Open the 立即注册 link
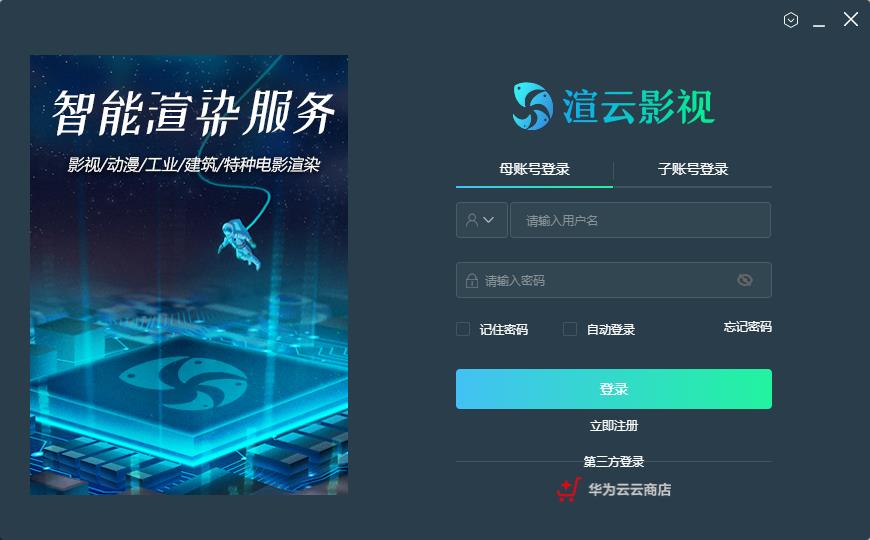The height and width of the screenshot is (540, 870). [614, 426]
